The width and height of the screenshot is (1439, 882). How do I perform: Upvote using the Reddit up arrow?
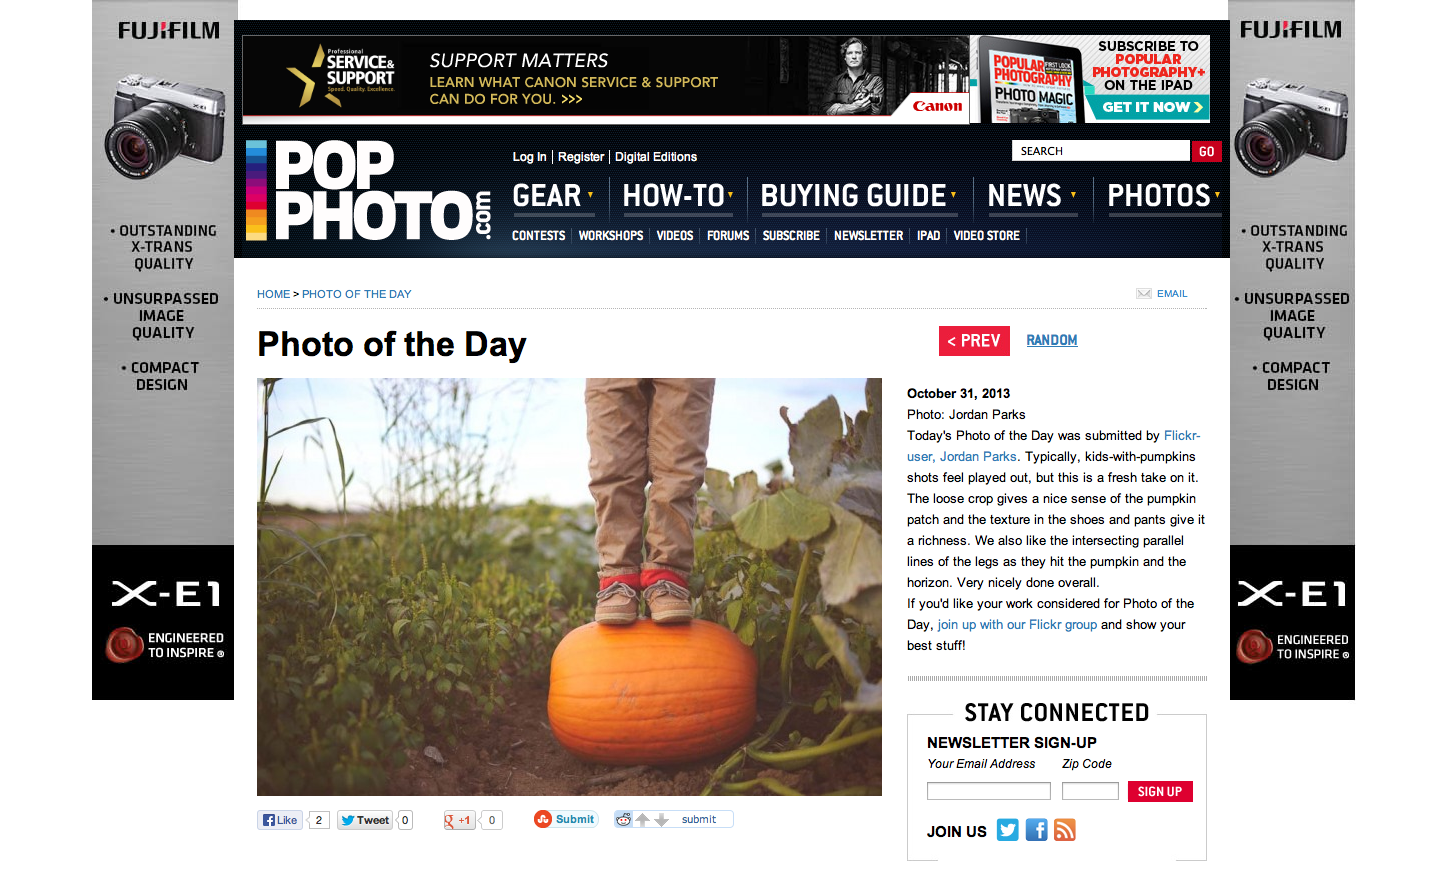coord(643,819)
